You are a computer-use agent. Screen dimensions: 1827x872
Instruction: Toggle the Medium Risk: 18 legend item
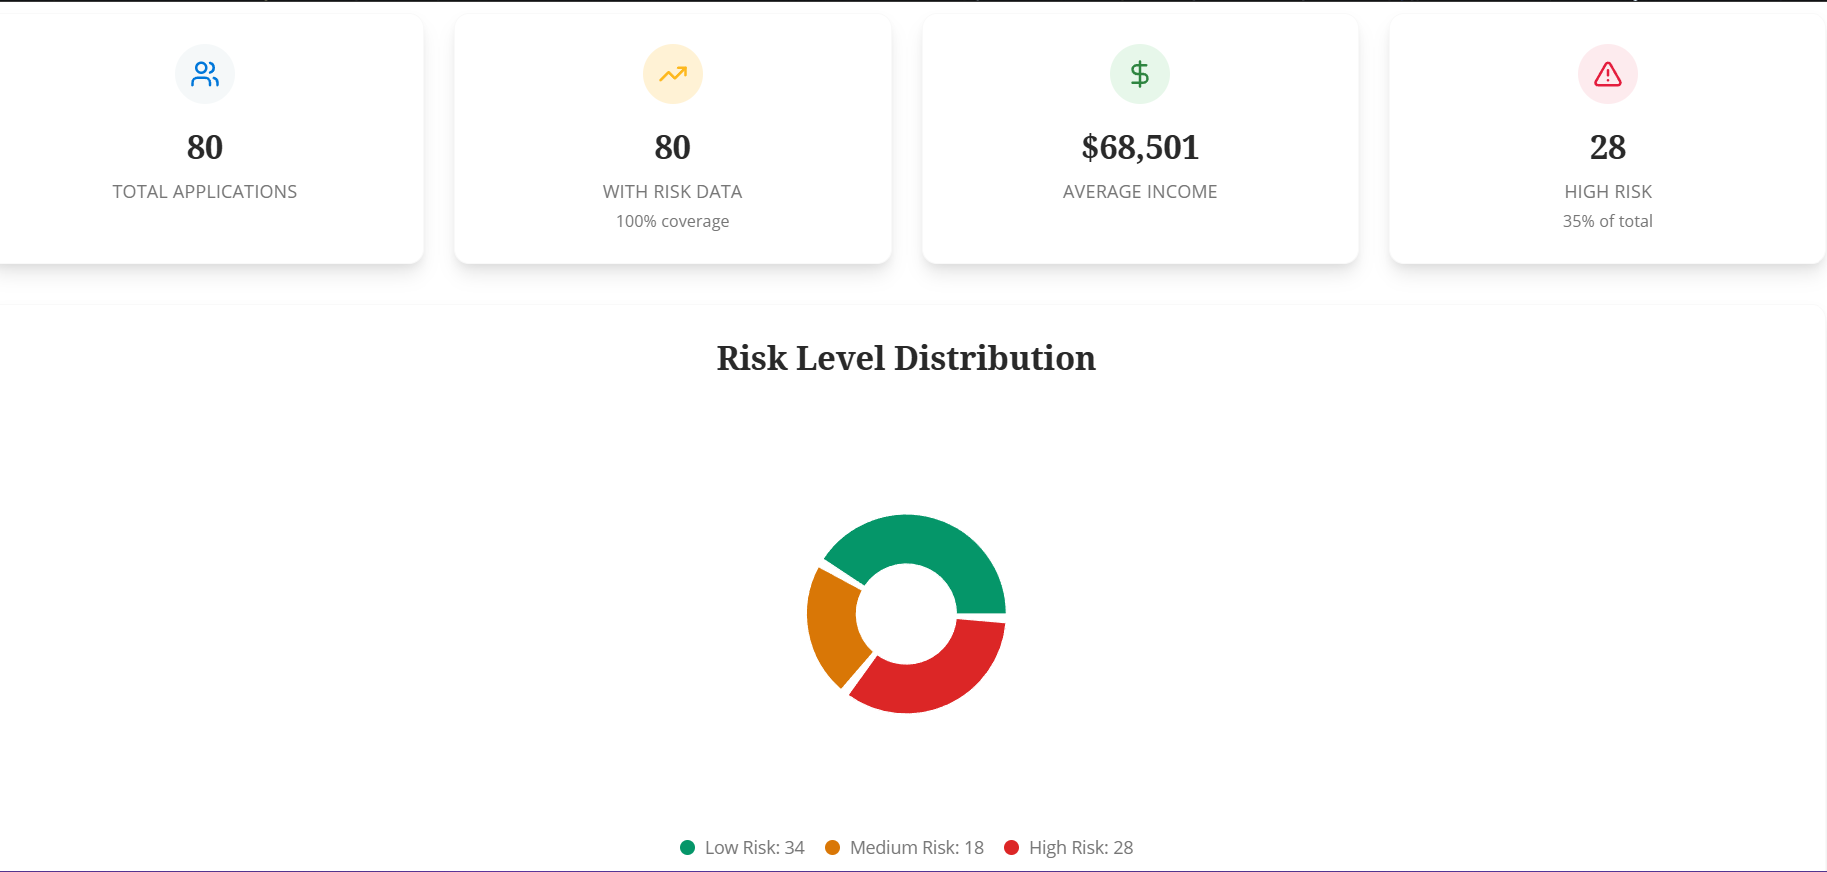(x=904, y=848)
